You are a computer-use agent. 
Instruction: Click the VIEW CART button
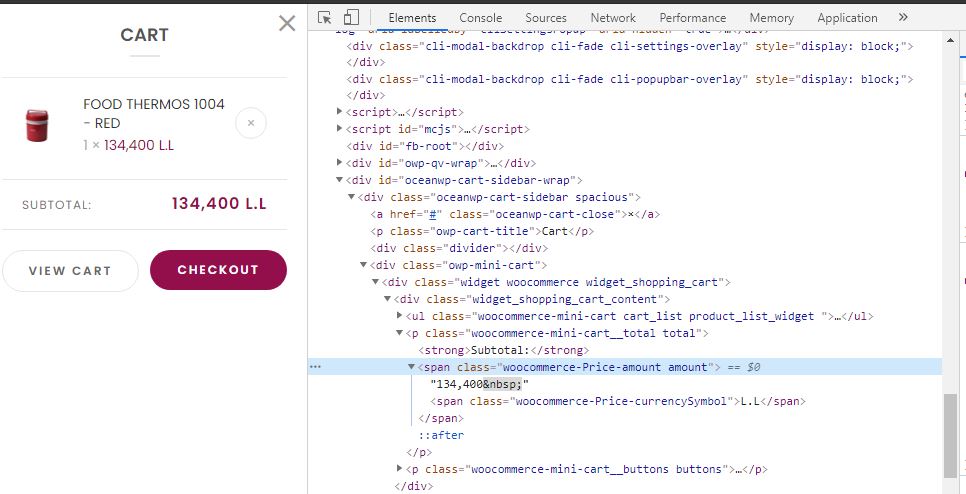(x=70, y=270)
